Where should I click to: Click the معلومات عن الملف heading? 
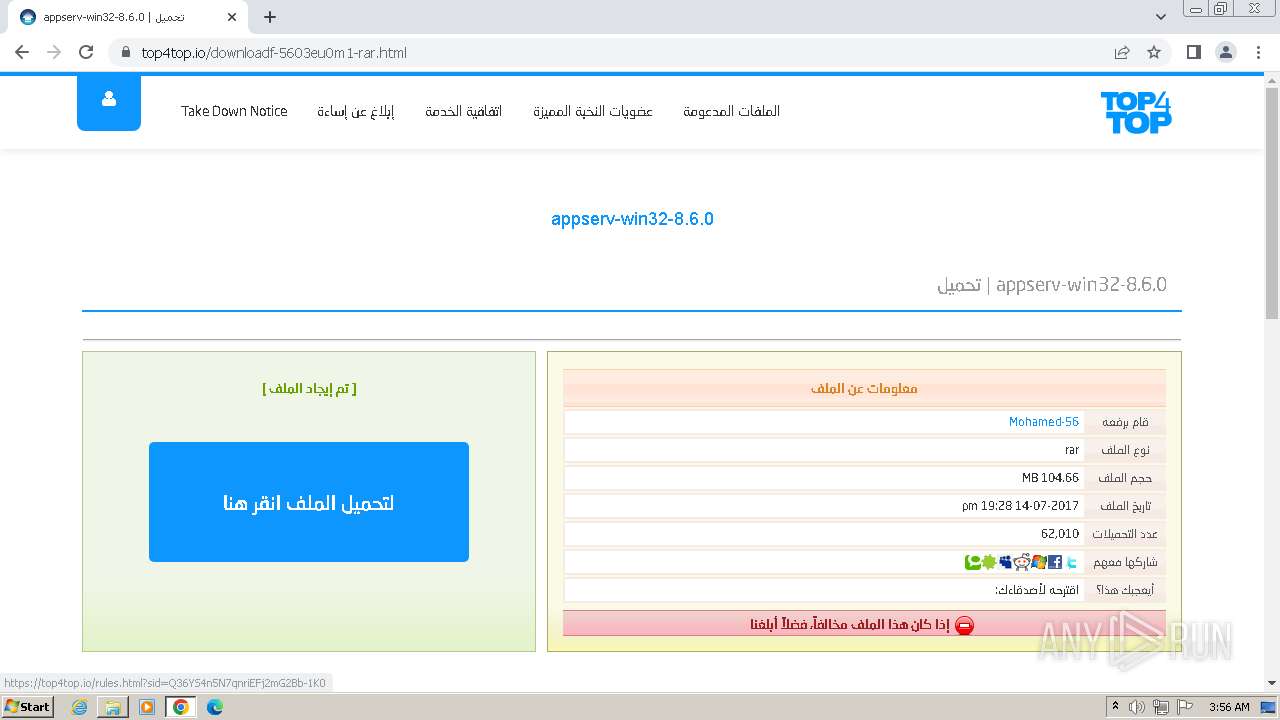click(864, 388)
